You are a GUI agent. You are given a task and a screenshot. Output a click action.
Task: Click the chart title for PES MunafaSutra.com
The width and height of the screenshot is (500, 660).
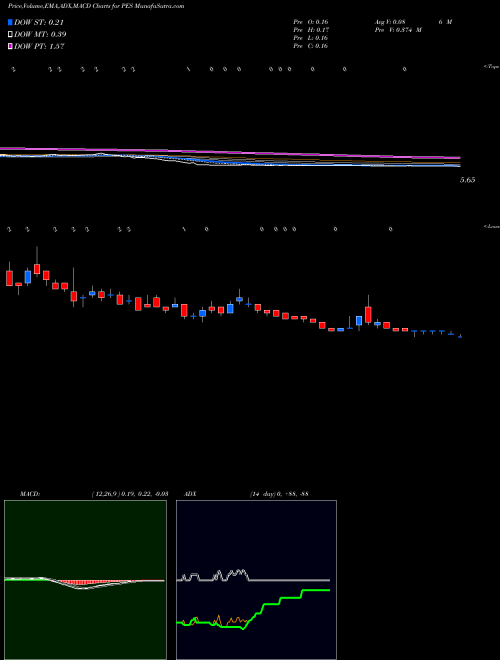(x=96, y=7)
